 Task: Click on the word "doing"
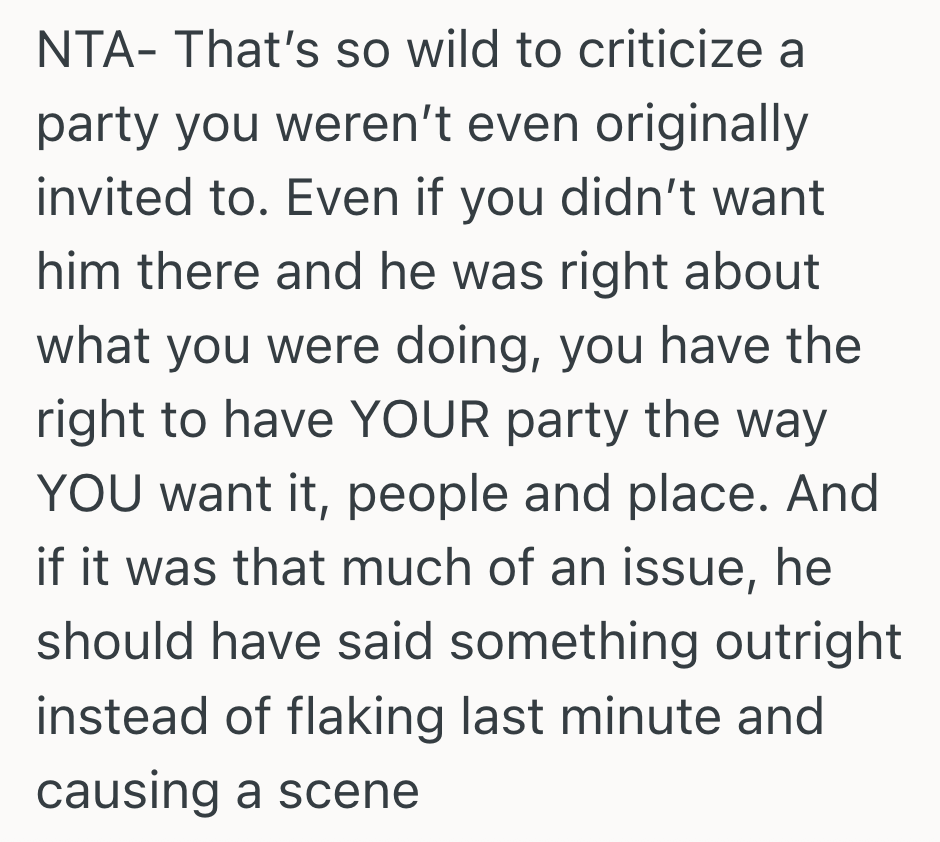(460, 348)
